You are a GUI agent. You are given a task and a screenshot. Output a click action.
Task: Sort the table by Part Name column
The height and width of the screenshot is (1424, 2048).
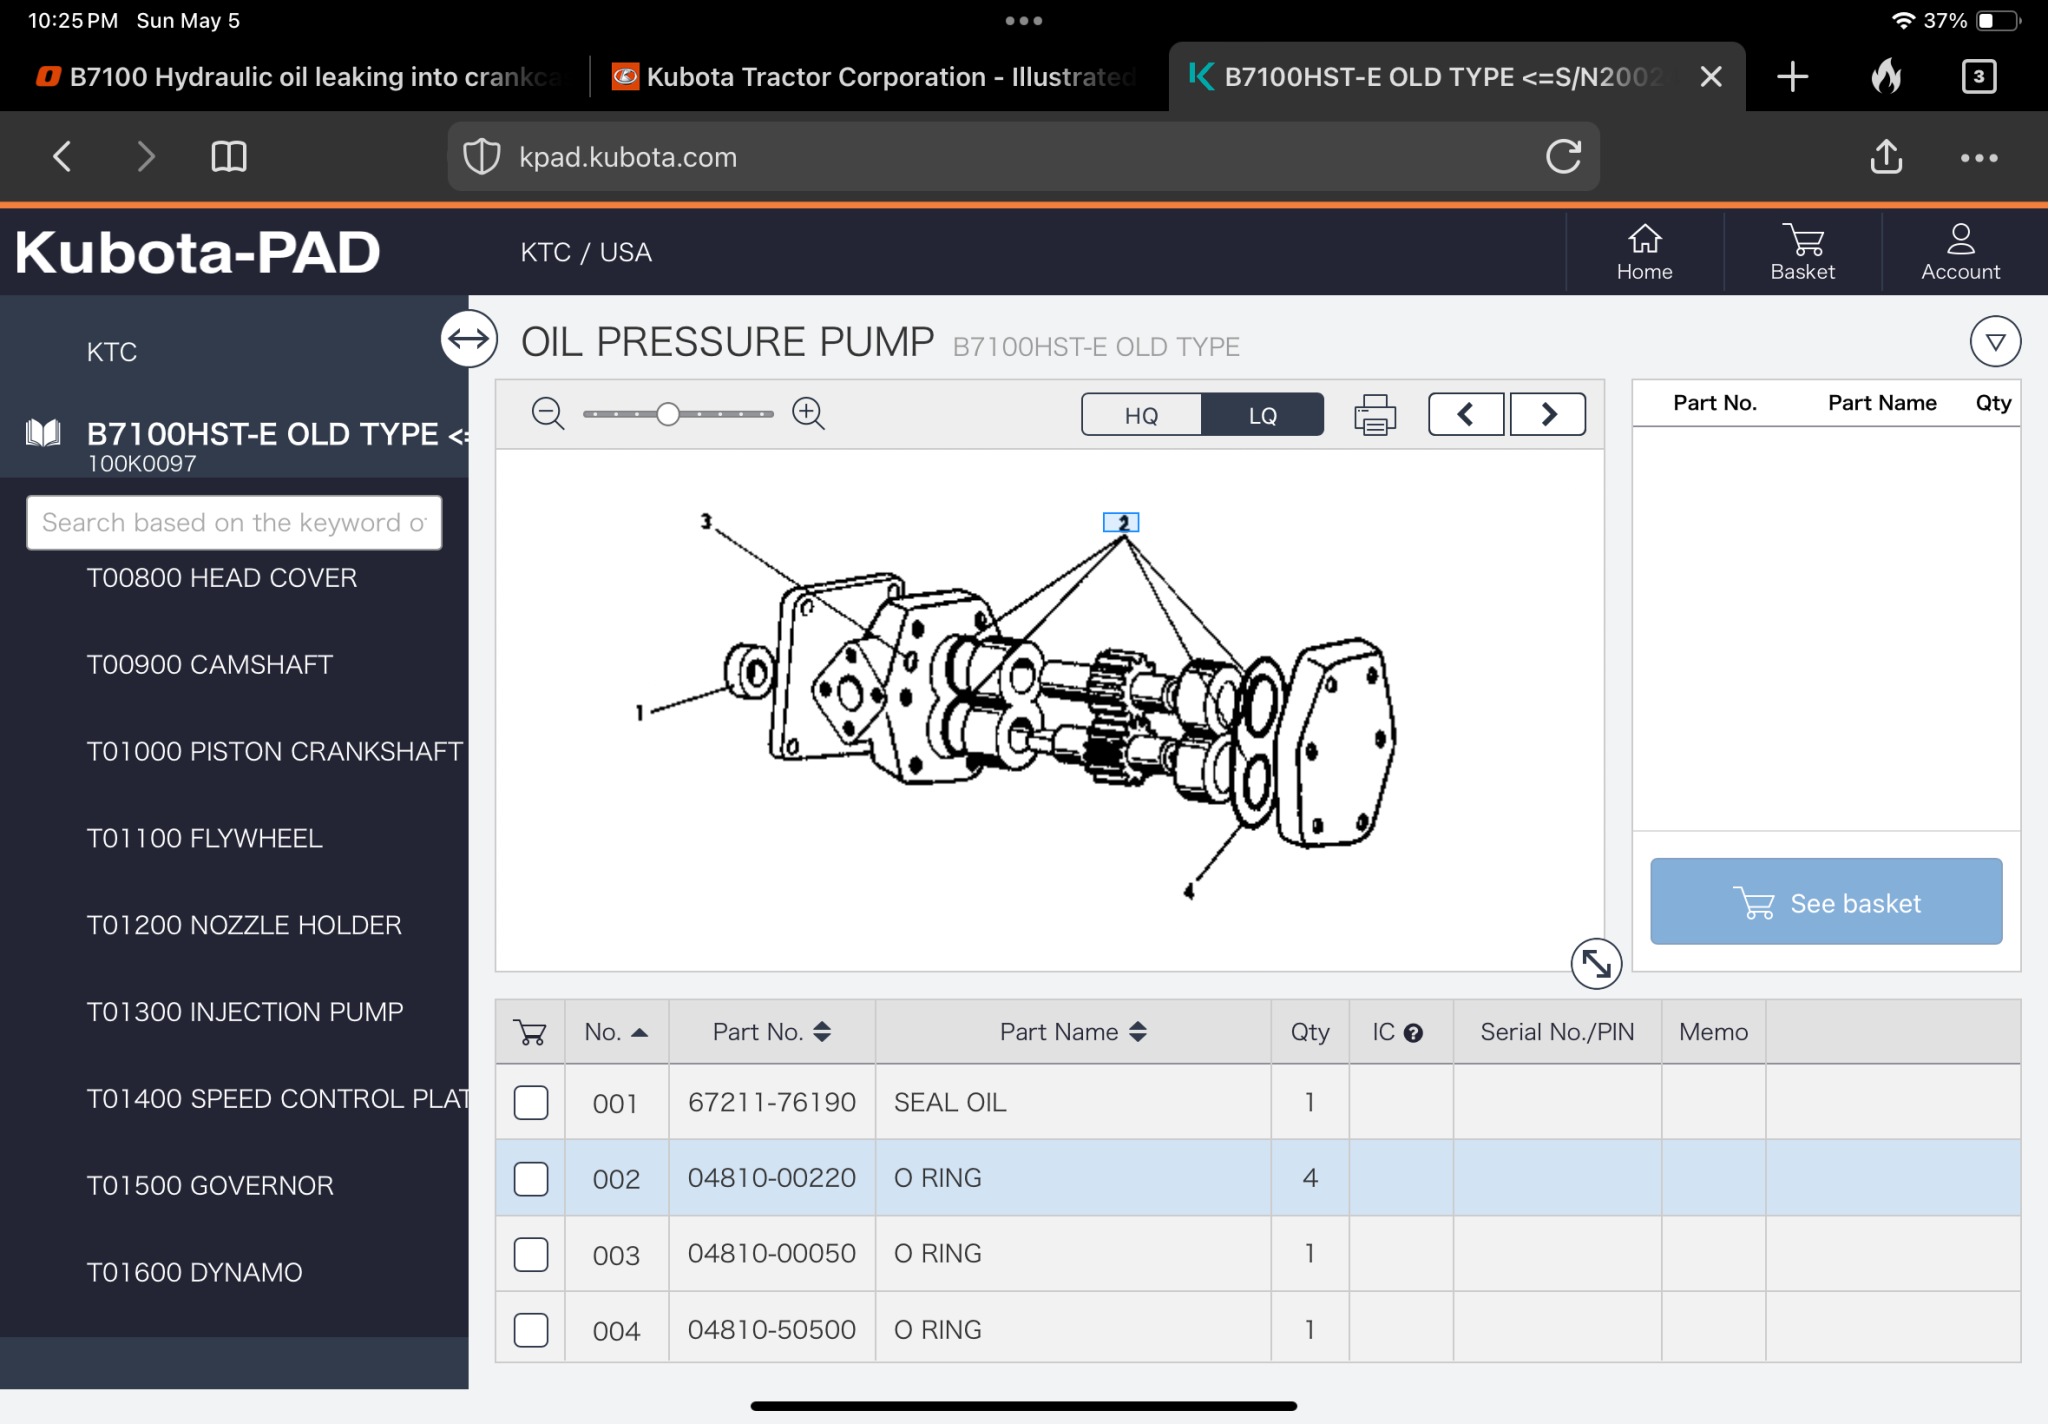click(x=1073, y=1032)
